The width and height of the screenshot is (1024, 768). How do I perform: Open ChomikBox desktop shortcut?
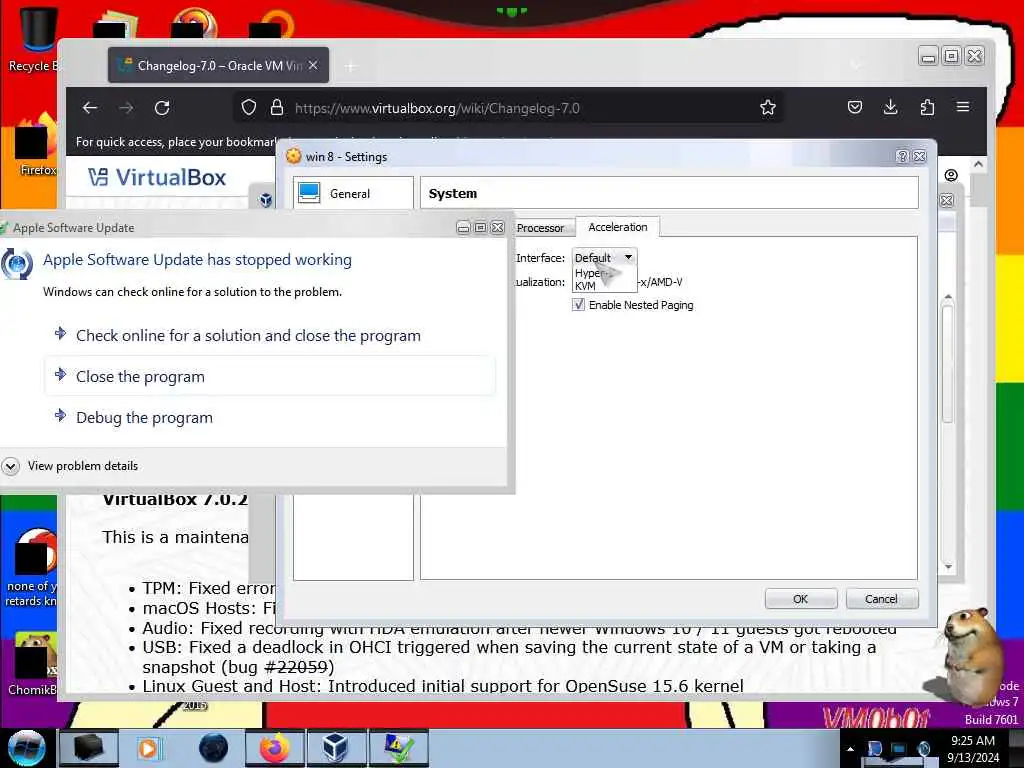(x=34, y=663)
